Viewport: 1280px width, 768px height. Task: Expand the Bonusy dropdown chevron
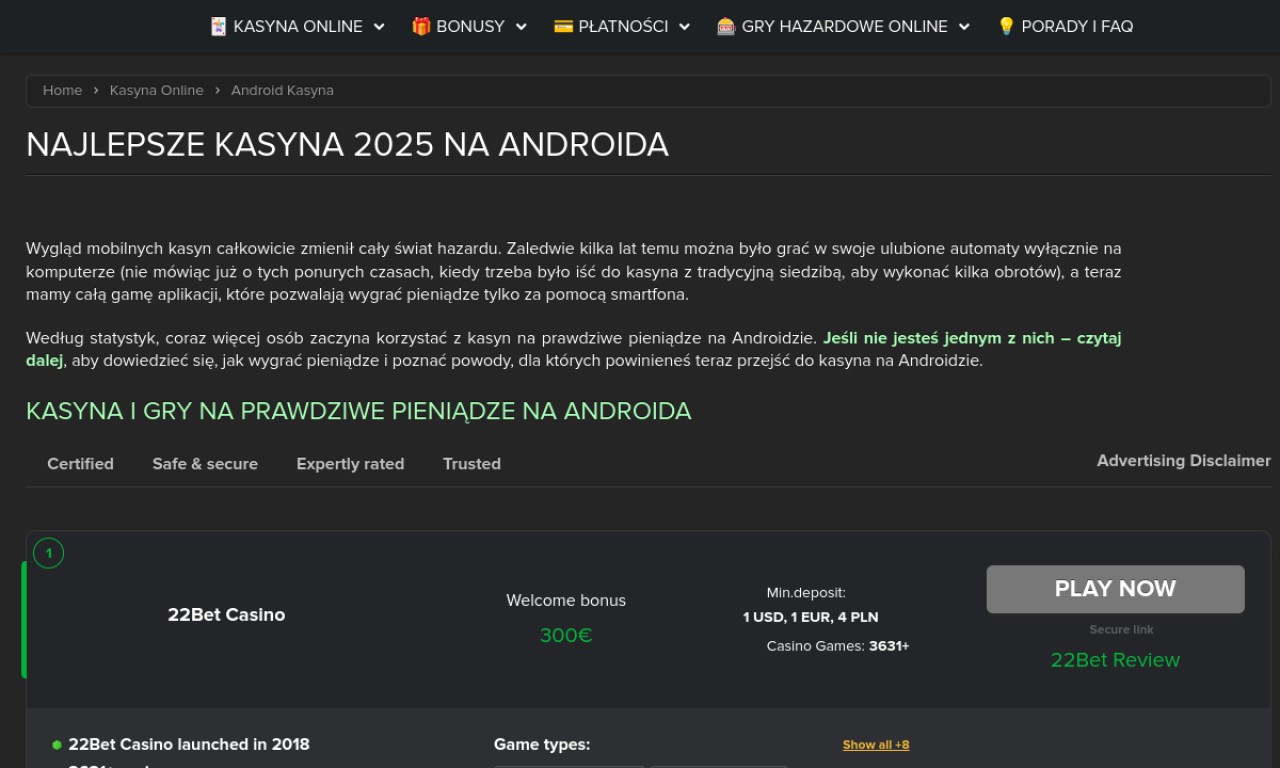[521, 27]
